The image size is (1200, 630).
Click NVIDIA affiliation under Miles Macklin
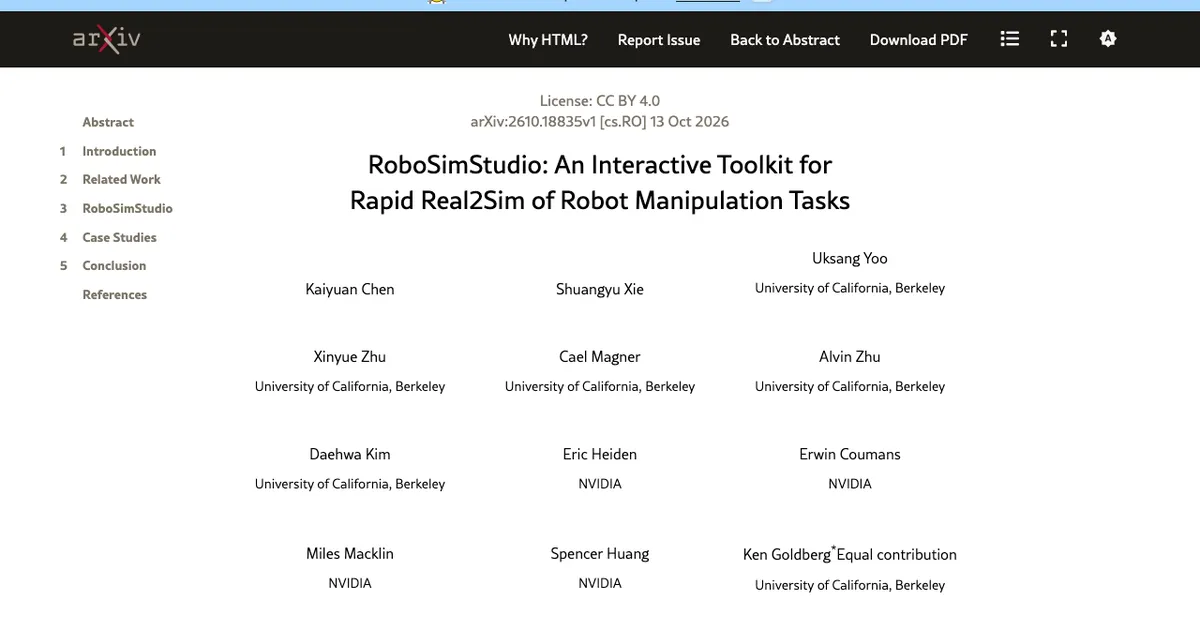[350, 583]
